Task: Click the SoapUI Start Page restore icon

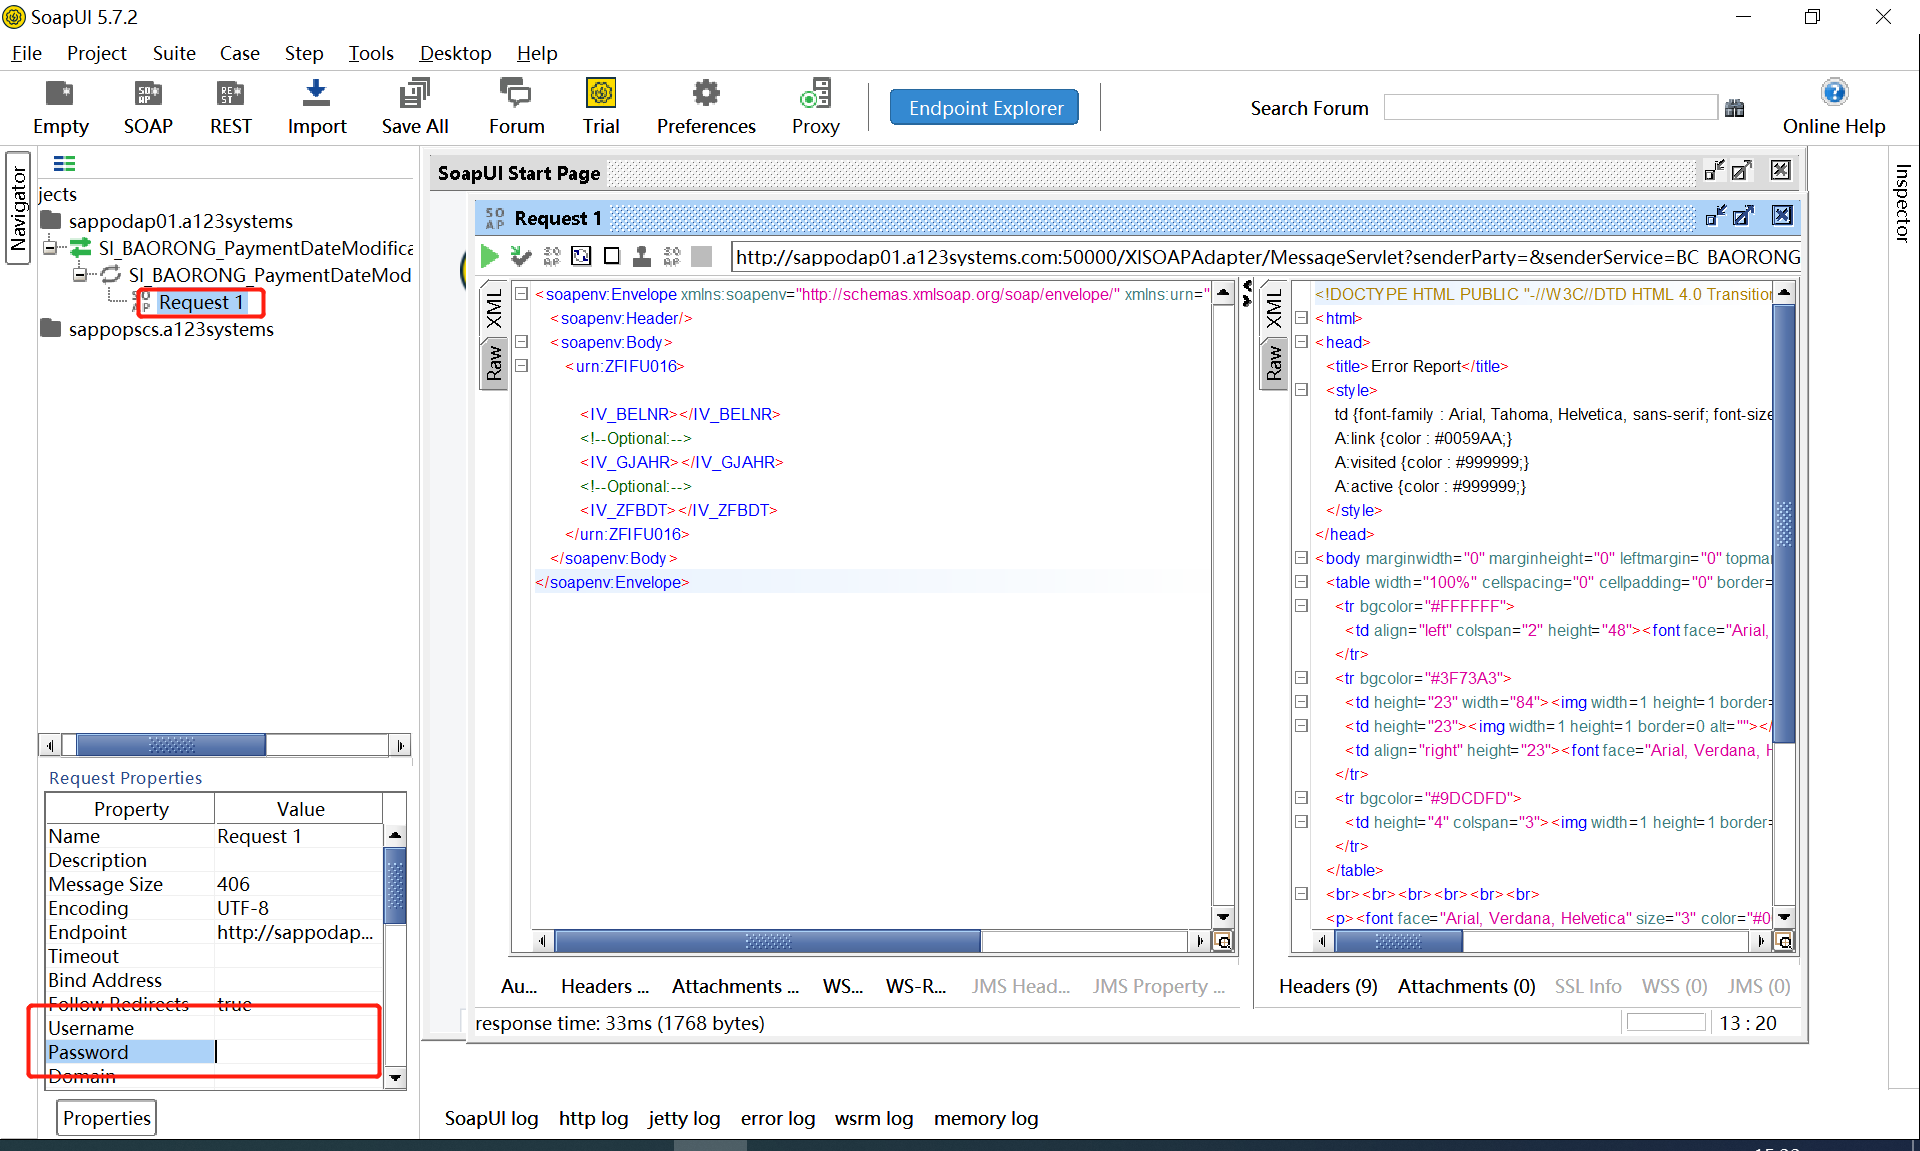Action: point(1742,171)
